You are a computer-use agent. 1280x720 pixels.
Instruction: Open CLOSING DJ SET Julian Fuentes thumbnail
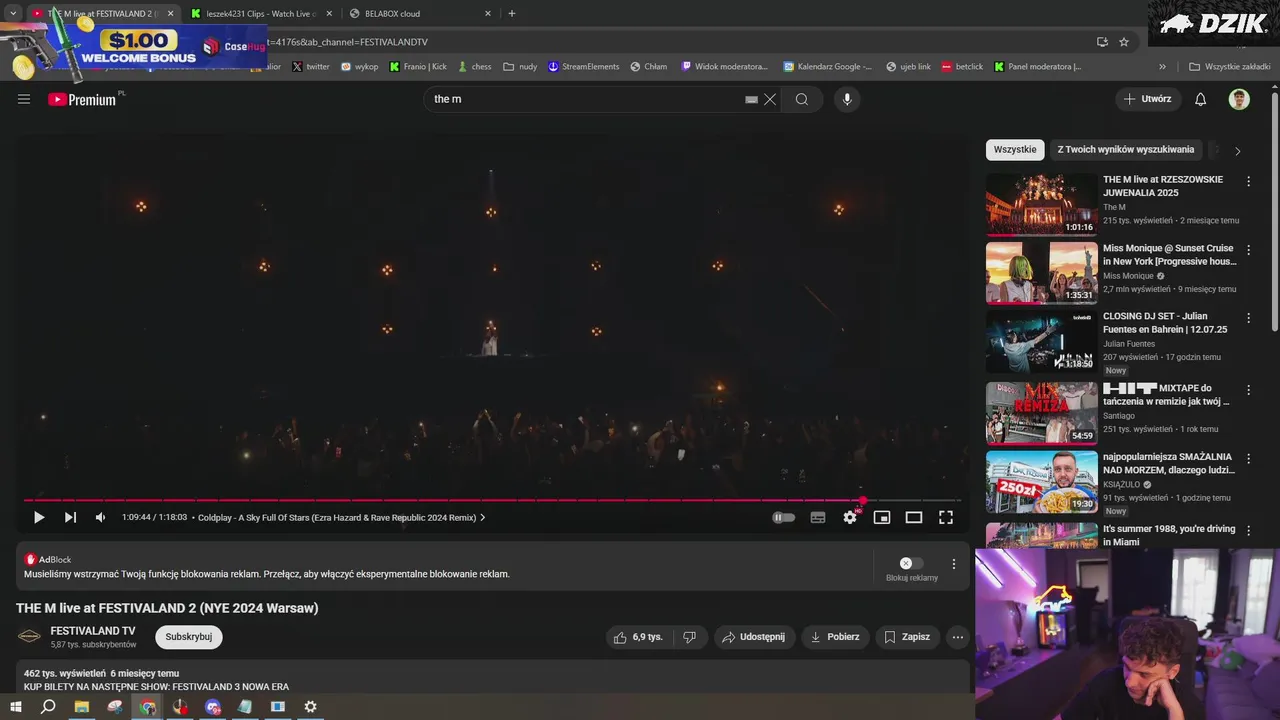[x=1042, y=342]
